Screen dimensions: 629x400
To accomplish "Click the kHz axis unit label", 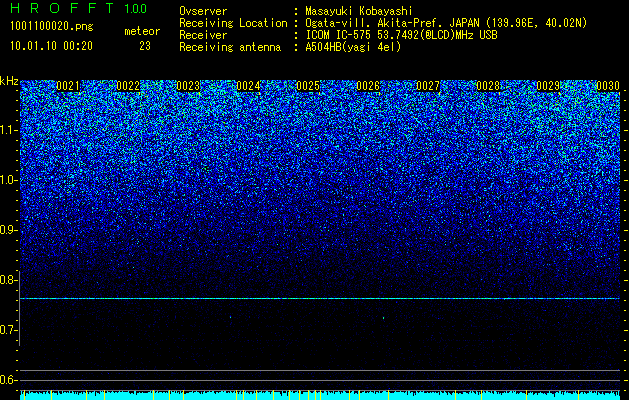I will [x=9, y=81].
